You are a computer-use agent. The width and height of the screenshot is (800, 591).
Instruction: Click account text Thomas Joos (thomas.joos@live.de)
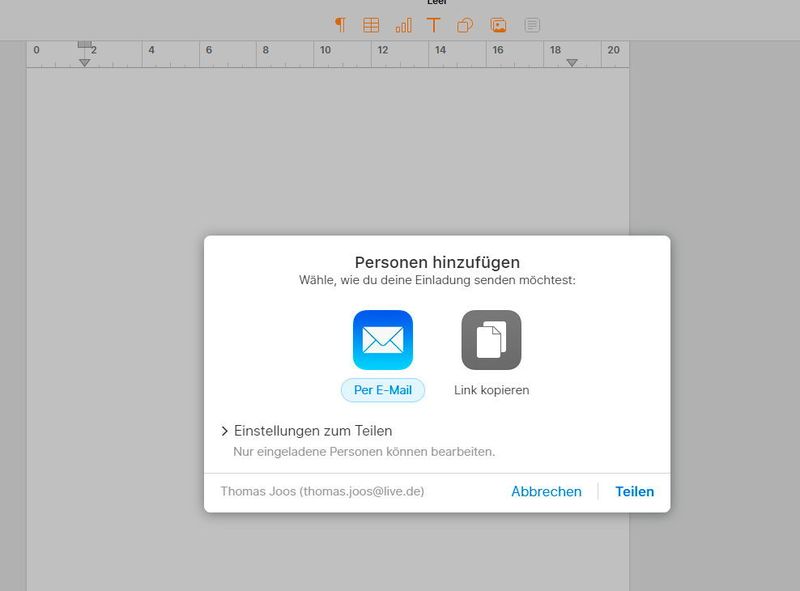tap(322, 491)
